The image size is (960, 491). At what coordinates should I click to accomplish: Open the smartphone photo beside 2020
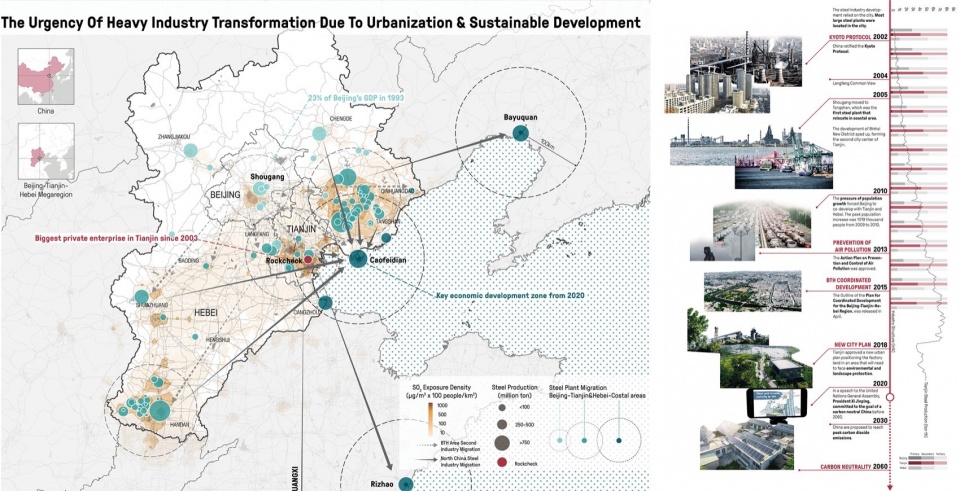click(776, 404)
